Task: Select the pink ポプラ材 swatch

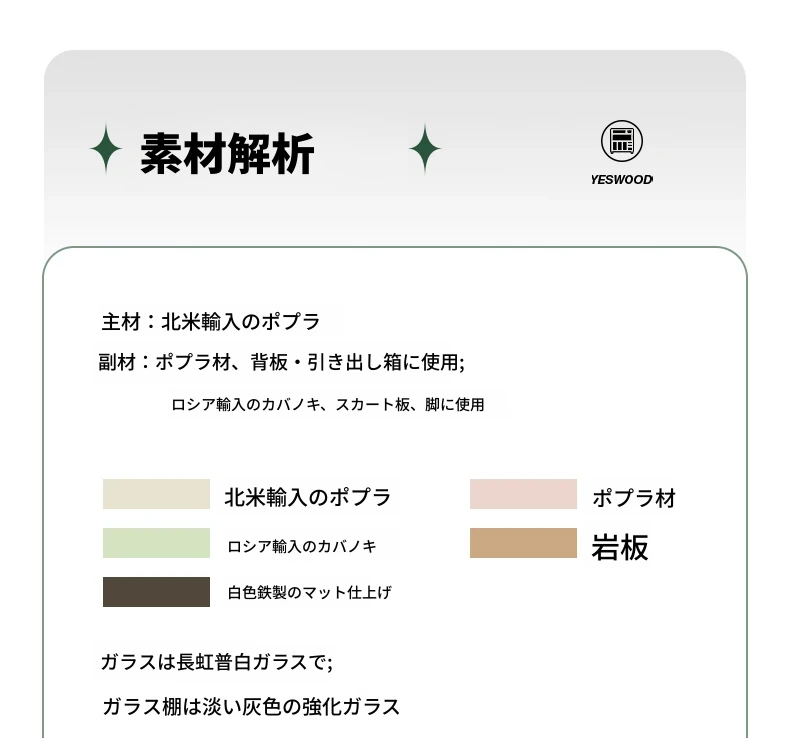Action: (523, 494)
